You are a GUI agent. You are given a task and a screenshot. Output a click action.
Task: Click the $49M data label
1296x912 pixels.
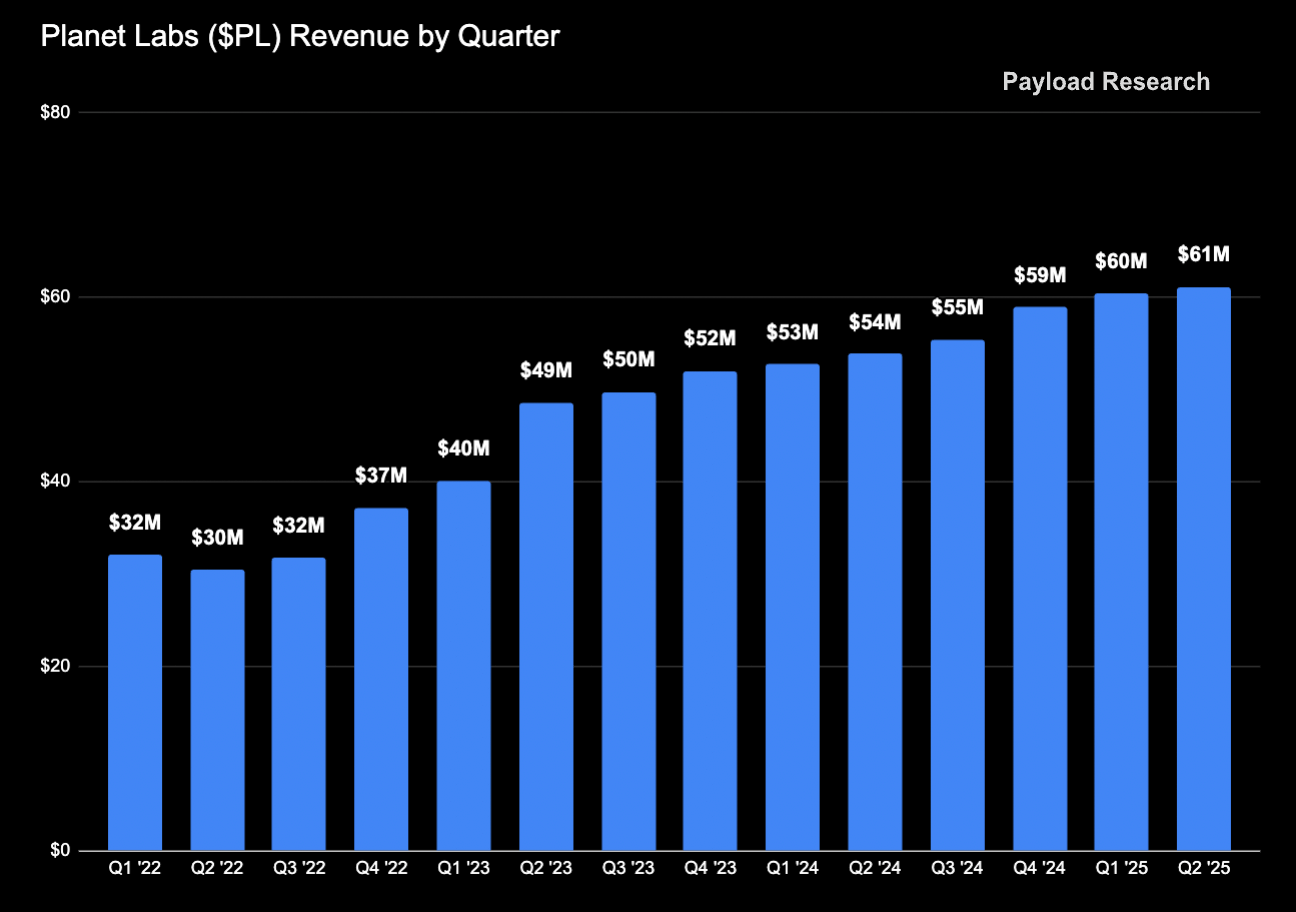coord(546,370)
